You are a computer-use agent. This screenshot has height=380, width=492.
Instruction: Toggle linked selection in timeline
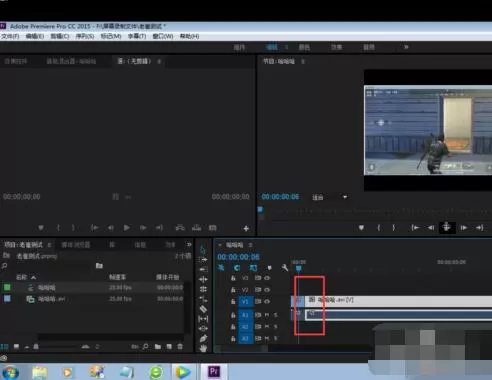[253, 268]
